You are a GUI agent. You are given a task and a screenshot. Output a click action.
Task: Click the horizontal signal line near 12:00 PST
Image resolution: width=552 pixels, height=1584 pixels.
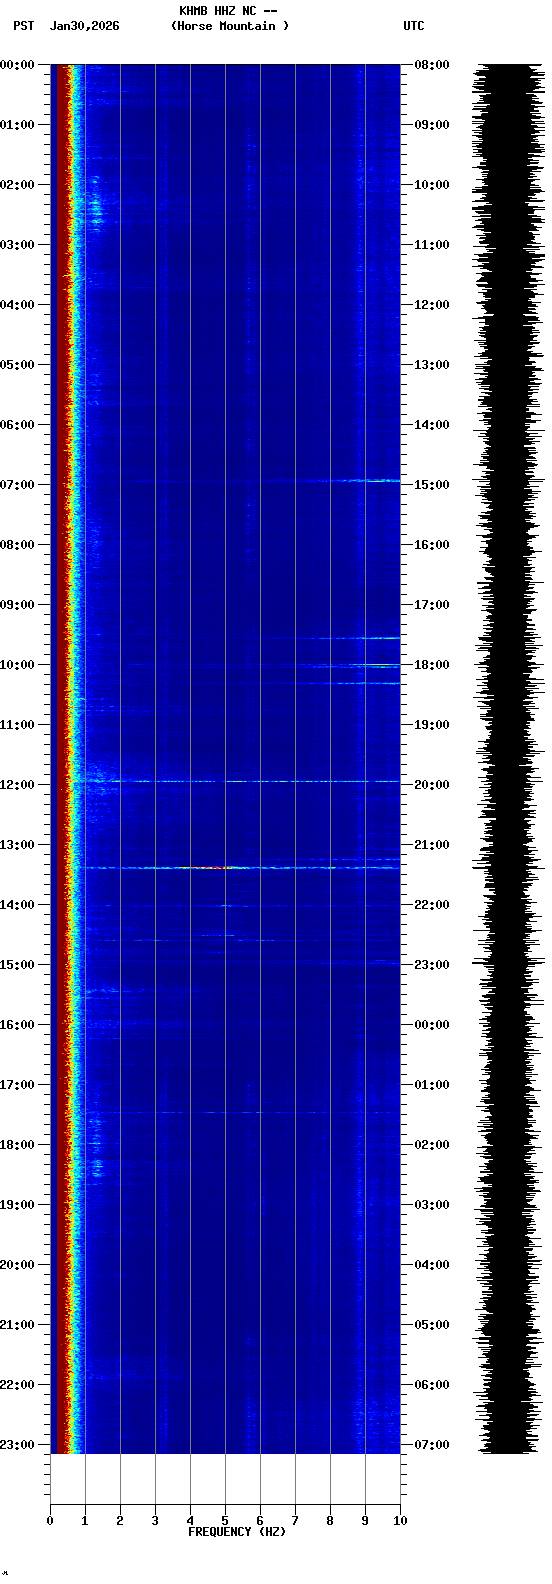click(x=240, y=781)
